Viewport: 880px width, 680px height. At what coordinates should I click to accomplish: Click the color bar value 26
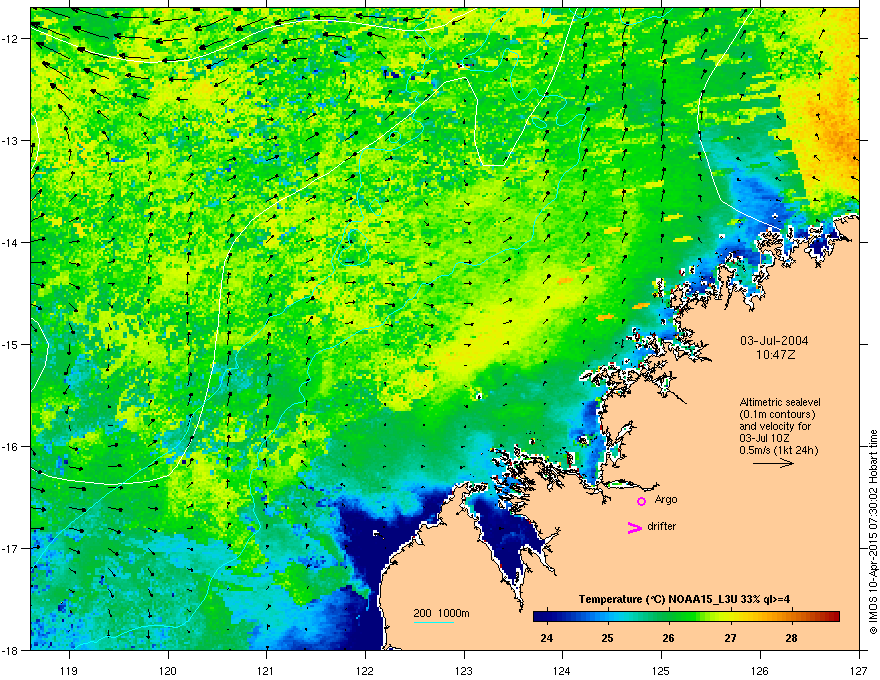point(668,638)
